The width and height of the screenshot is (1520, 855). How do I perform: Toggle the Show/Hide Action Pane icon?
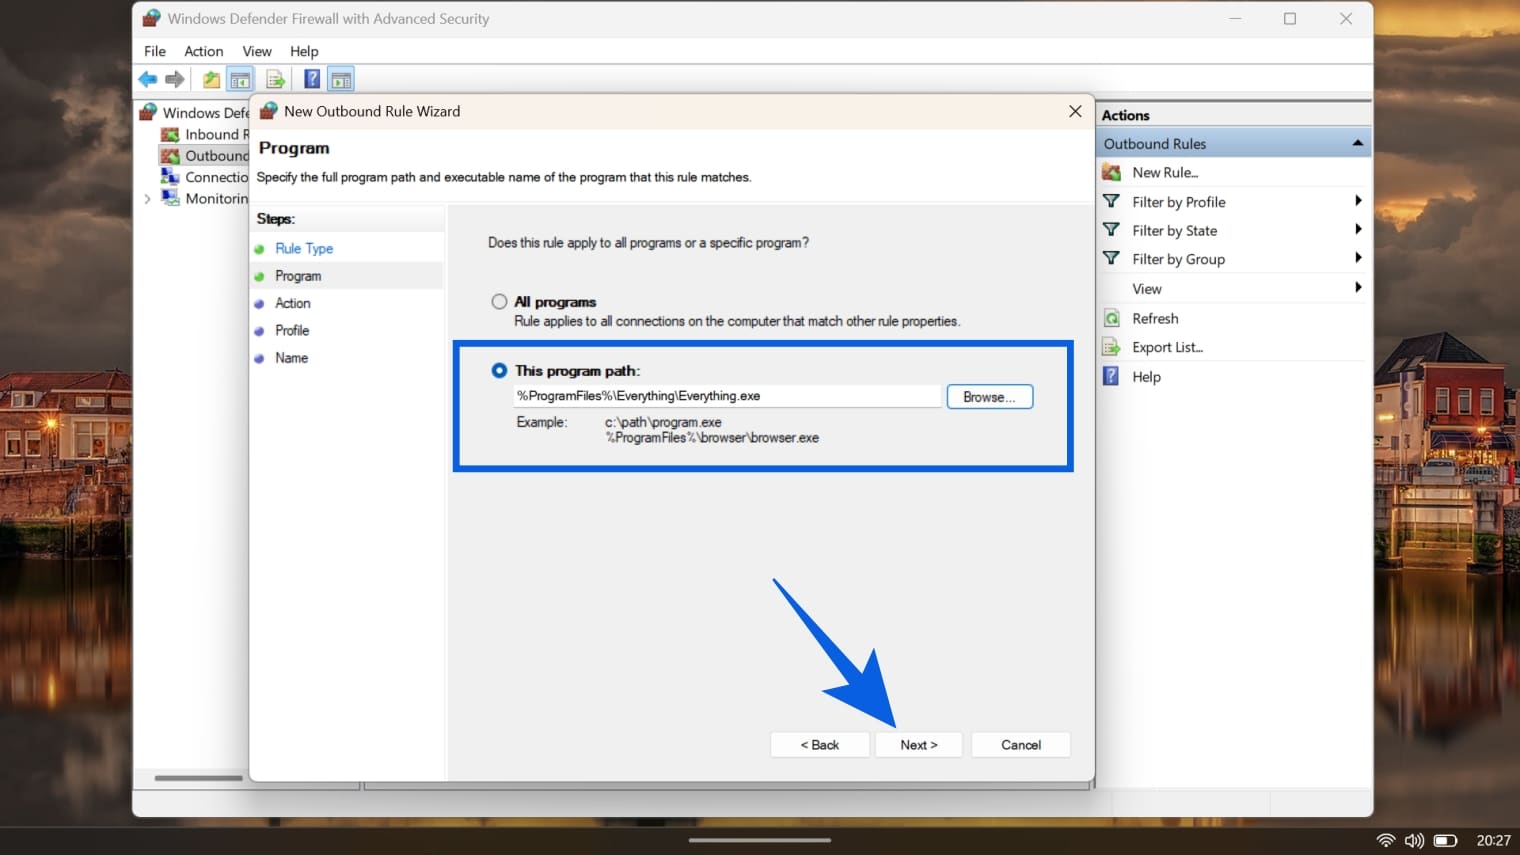pos(341,79)
